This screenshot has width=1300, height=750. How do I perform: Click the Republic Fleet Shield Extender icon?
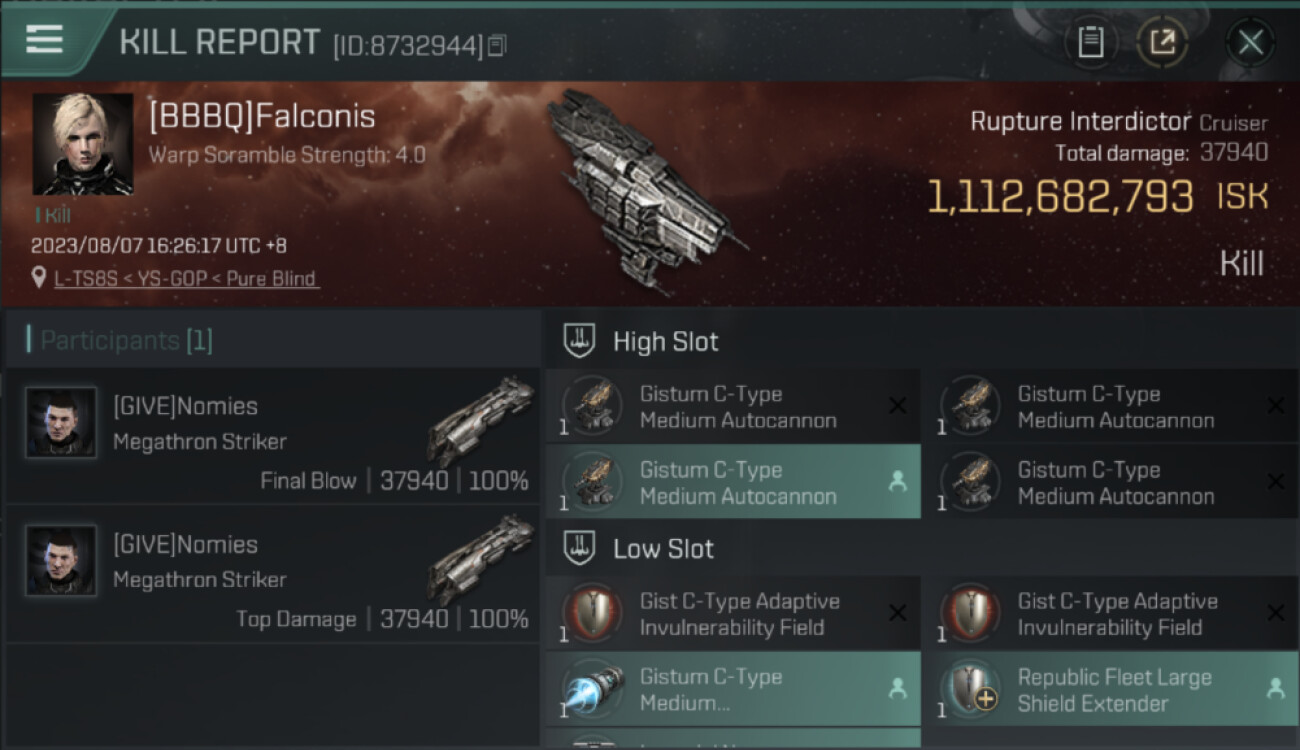pos(969,690)
